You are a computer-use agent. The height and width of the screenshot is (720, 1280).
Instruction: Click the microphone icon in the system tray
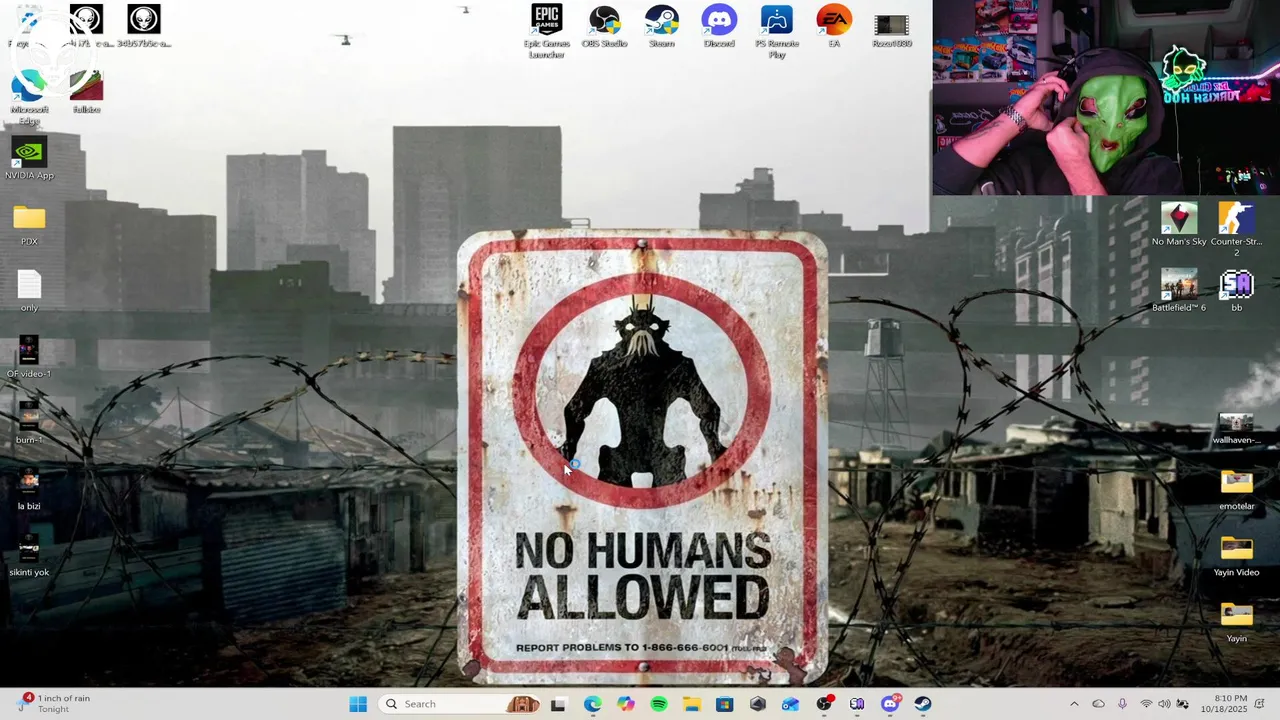pyautogui.click(x=1122, y=704)
